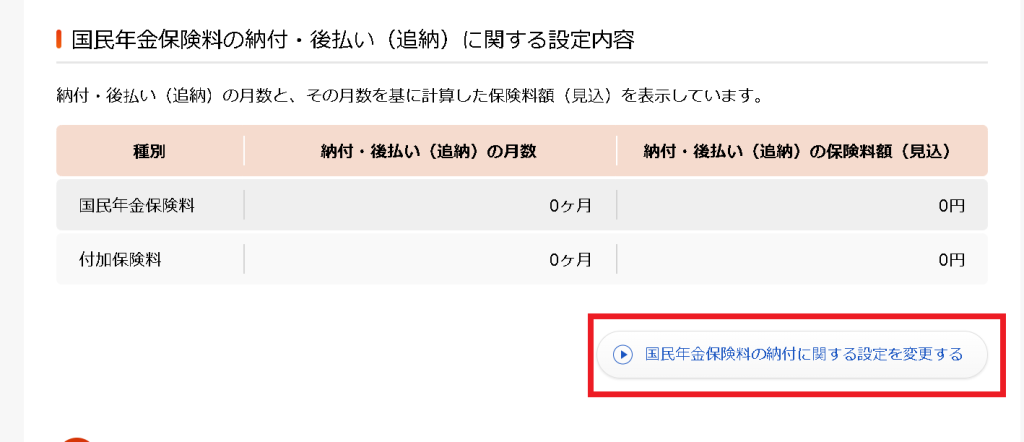Click the horizontal divider line under the section heading
Viewport: 1024px width, 442px height.
[x=522, y=63]
